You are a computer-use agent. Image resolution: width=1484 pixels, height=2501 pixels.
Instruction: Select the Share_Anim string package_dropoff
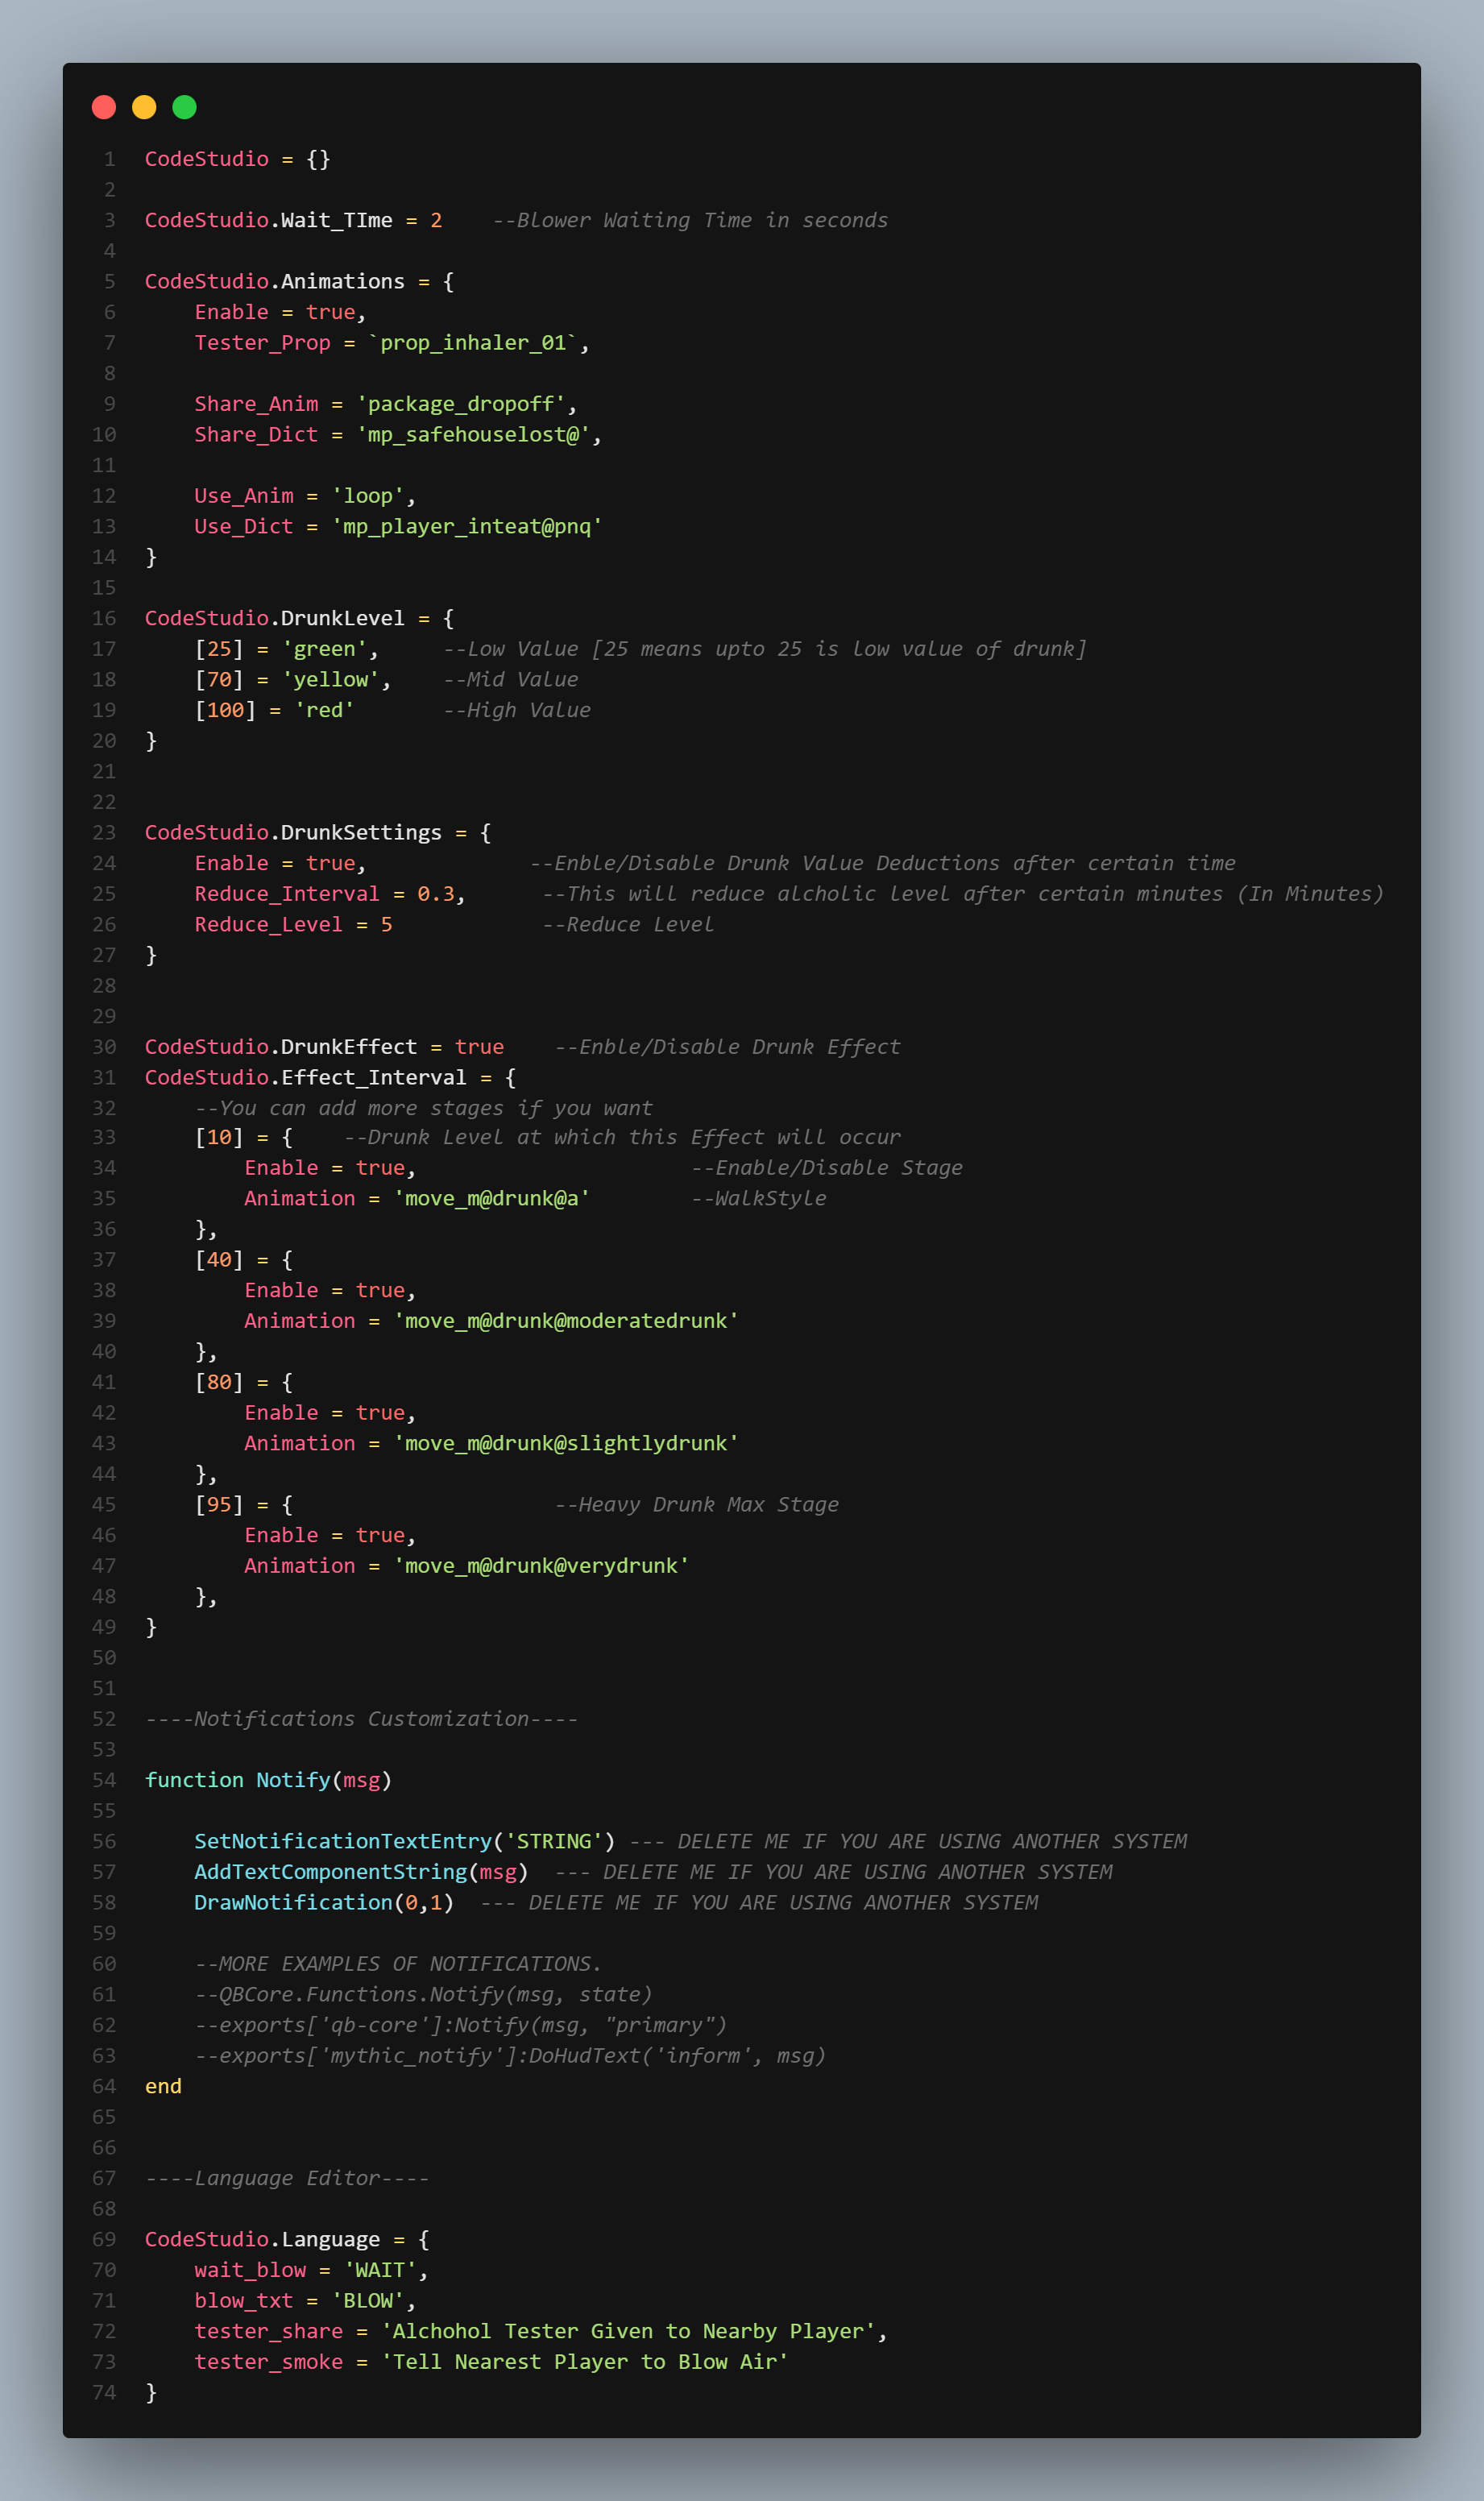(463, 403)
